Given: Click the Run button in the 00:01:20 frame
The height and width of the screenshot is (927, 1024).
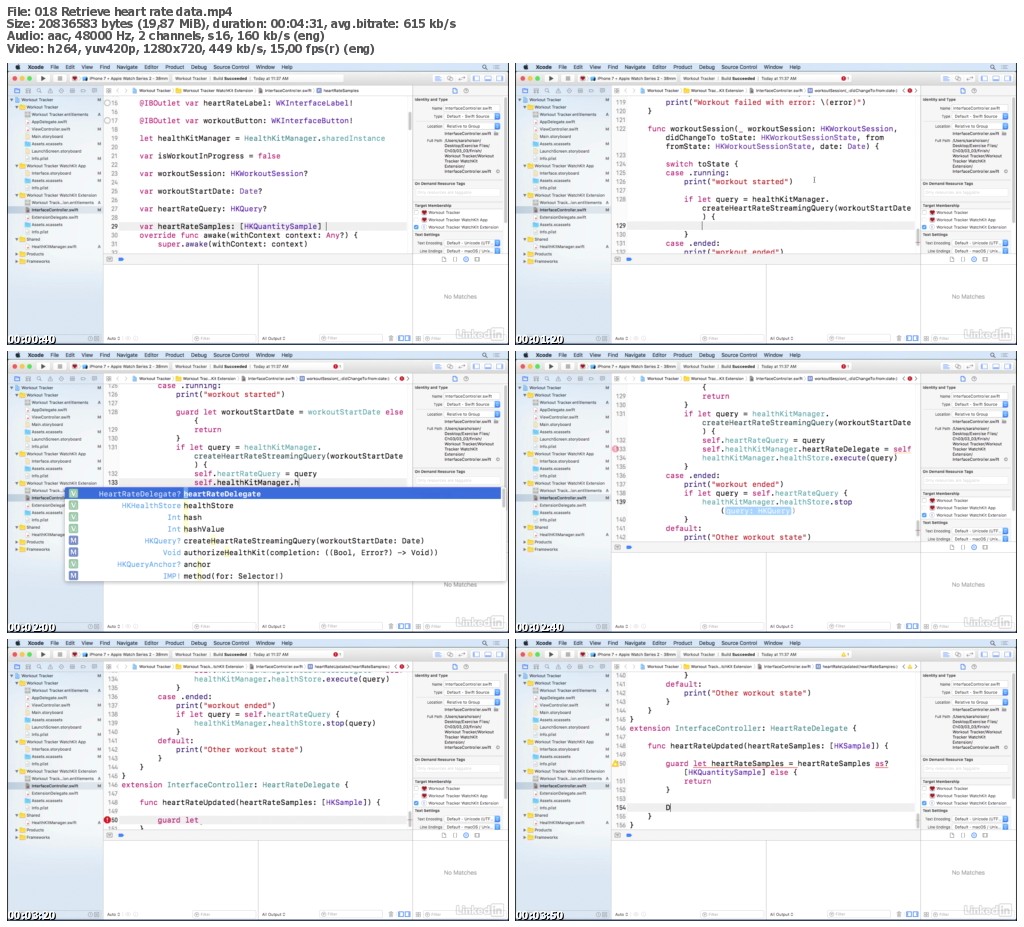Looking at the screenshot, I should point(551,78).
